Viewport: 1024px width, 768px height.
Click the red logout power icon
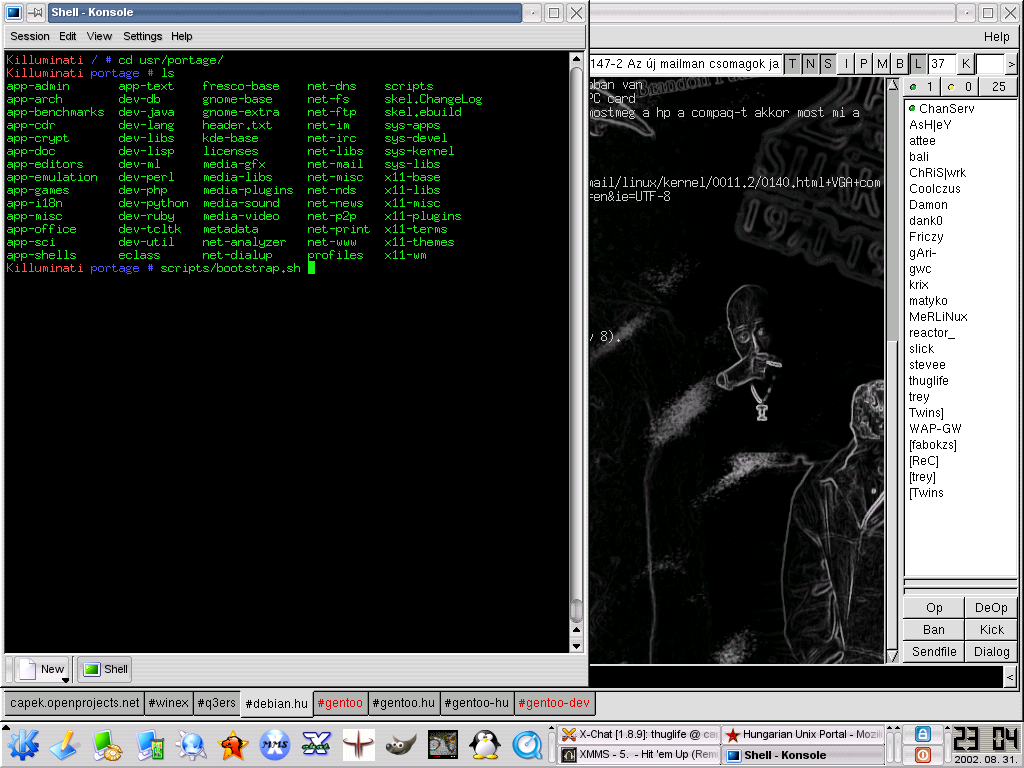click(922, 754)
